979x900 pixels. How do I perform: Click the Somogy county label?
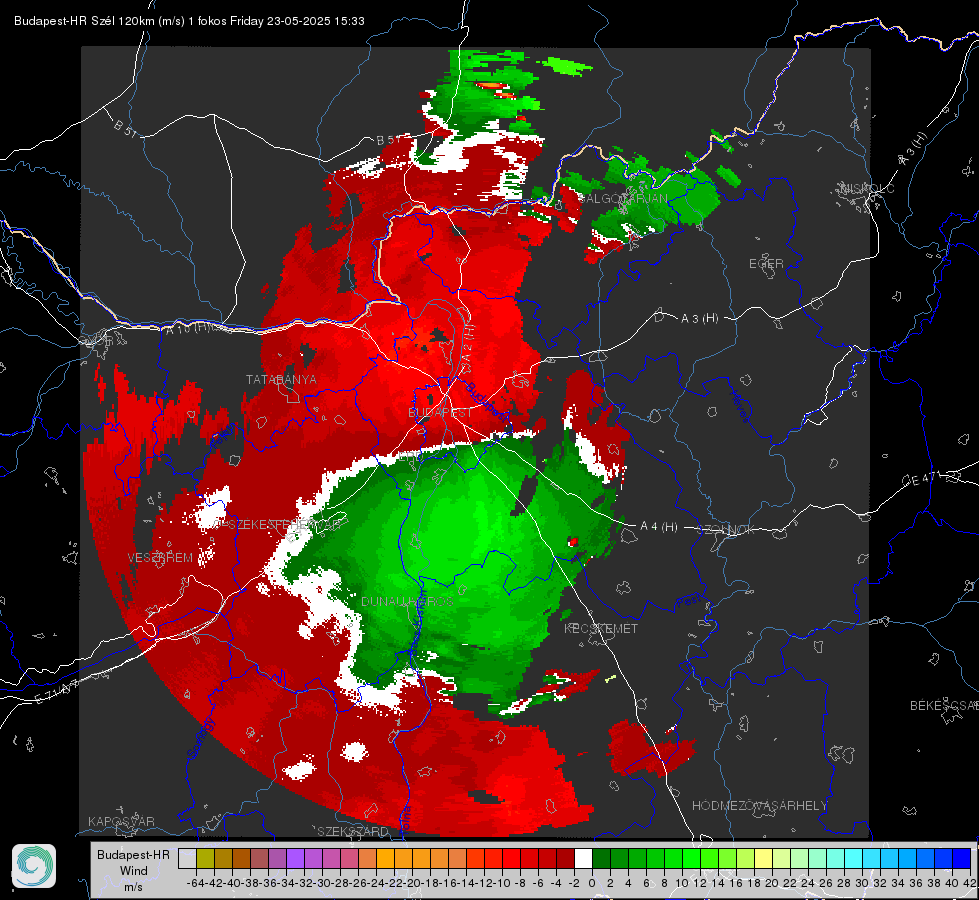point(201,738)
